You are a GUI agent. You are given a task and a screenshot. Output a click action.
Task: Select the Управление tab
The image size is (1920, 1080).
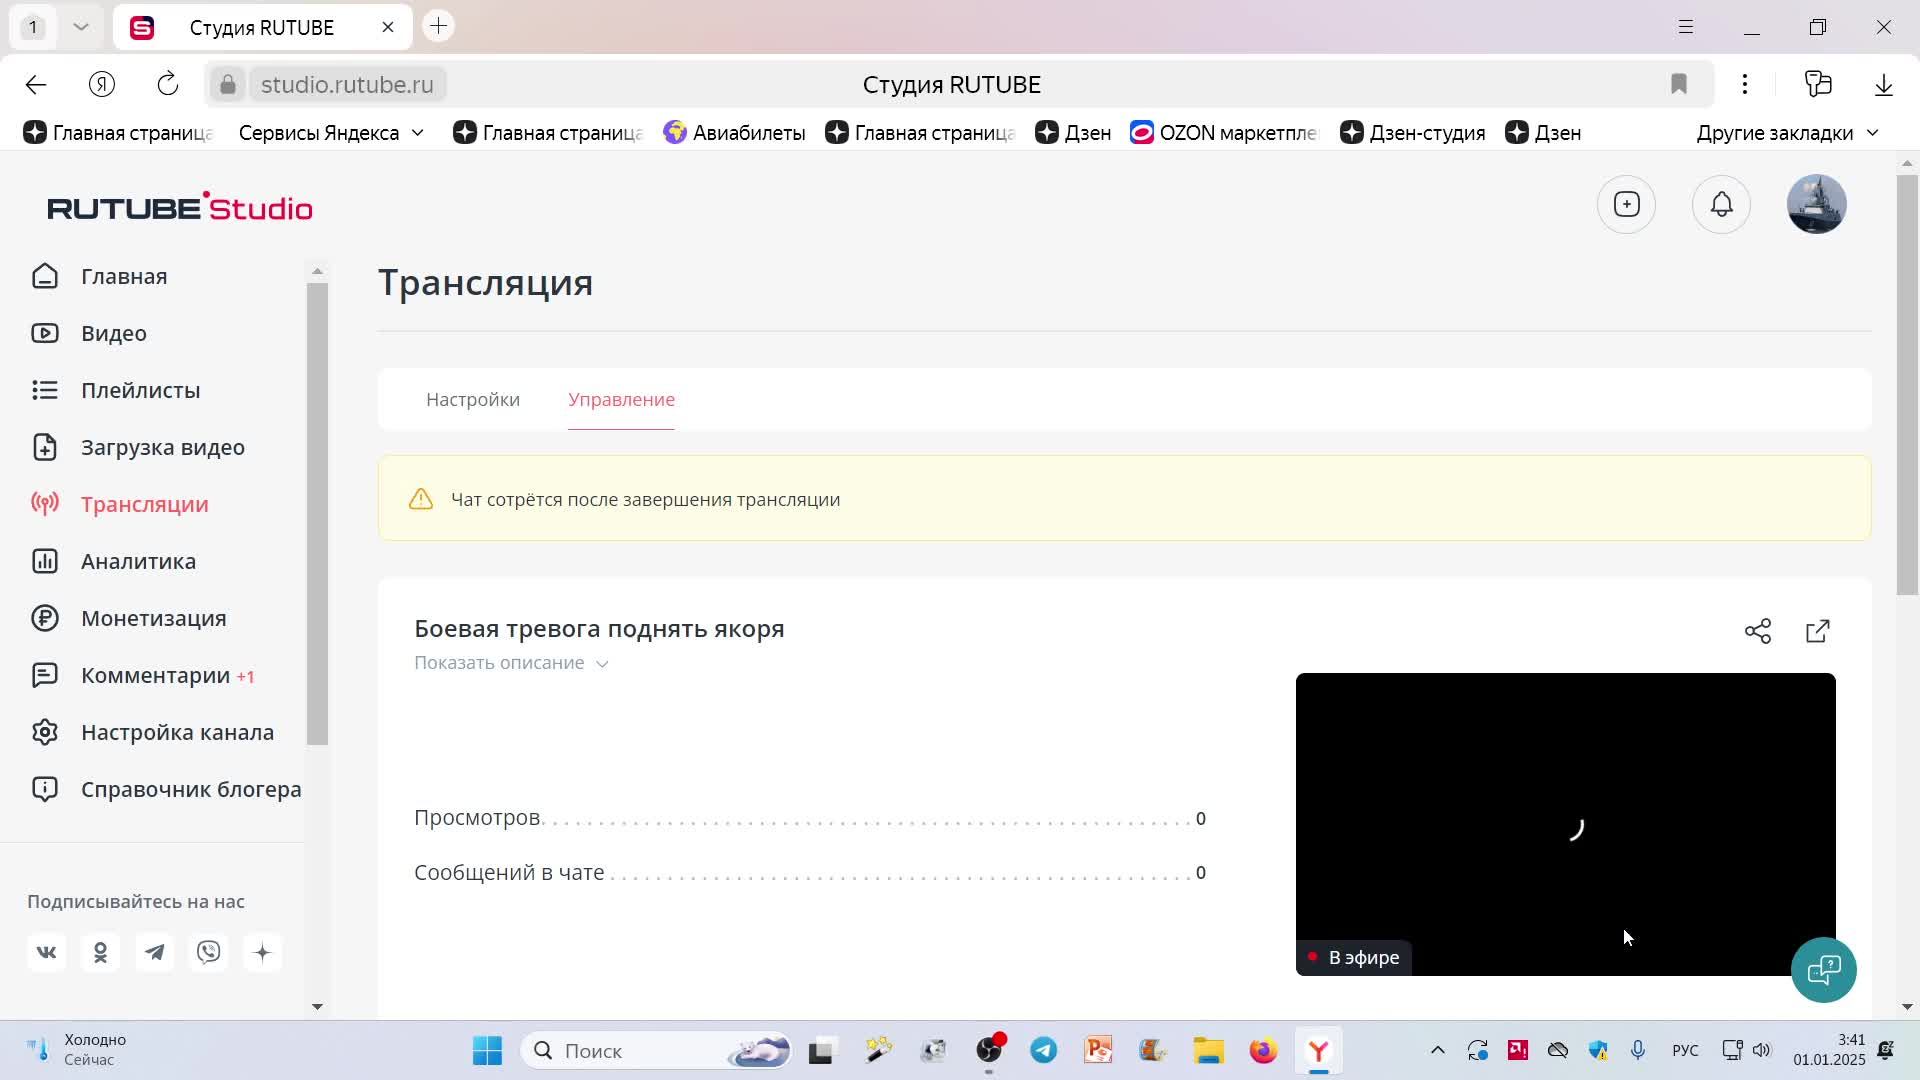point(621,399)
